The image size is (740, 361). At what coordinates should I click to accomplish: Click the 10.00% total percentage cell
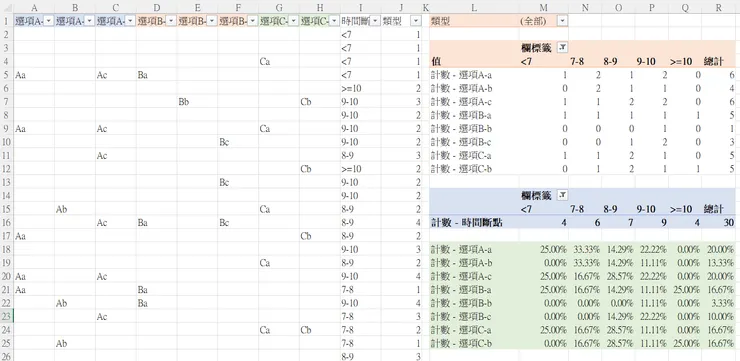(718, 317)
